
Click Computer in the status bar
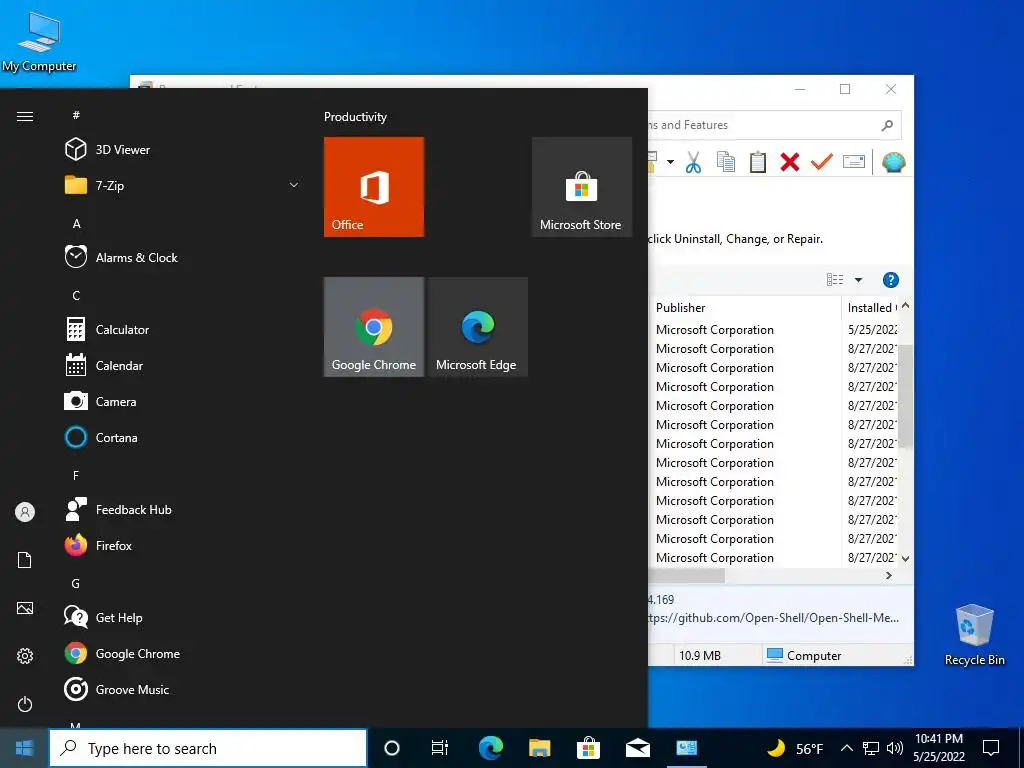point(803,655)
